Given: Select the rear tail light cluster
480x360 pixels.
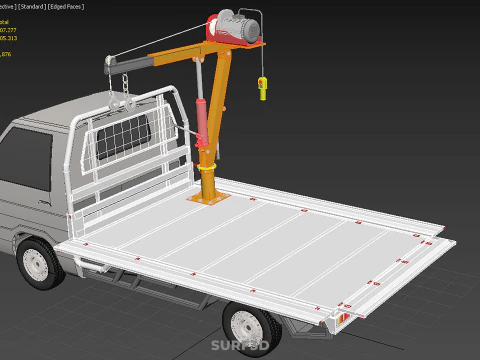Looking at the screenshot, I should pos(343,319).
